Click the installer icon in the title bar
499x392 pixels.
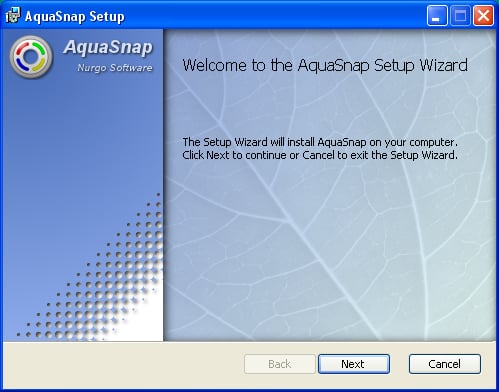click(13, 16)
